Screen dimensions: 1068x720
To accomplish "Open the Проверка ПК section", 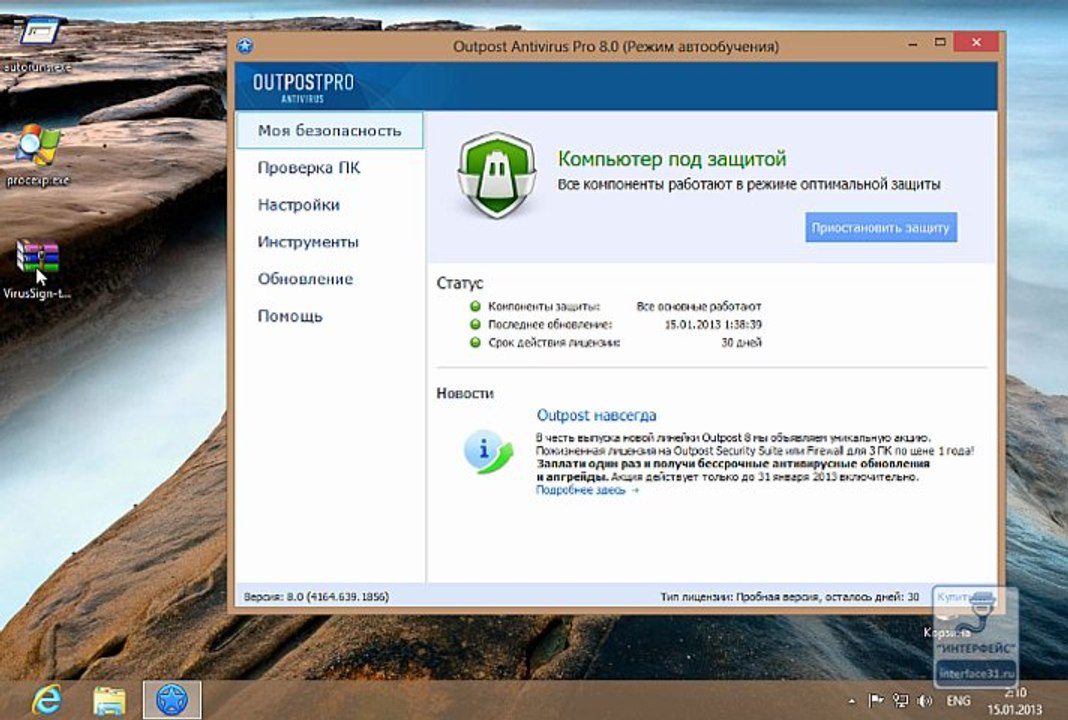I will [309, 168].
